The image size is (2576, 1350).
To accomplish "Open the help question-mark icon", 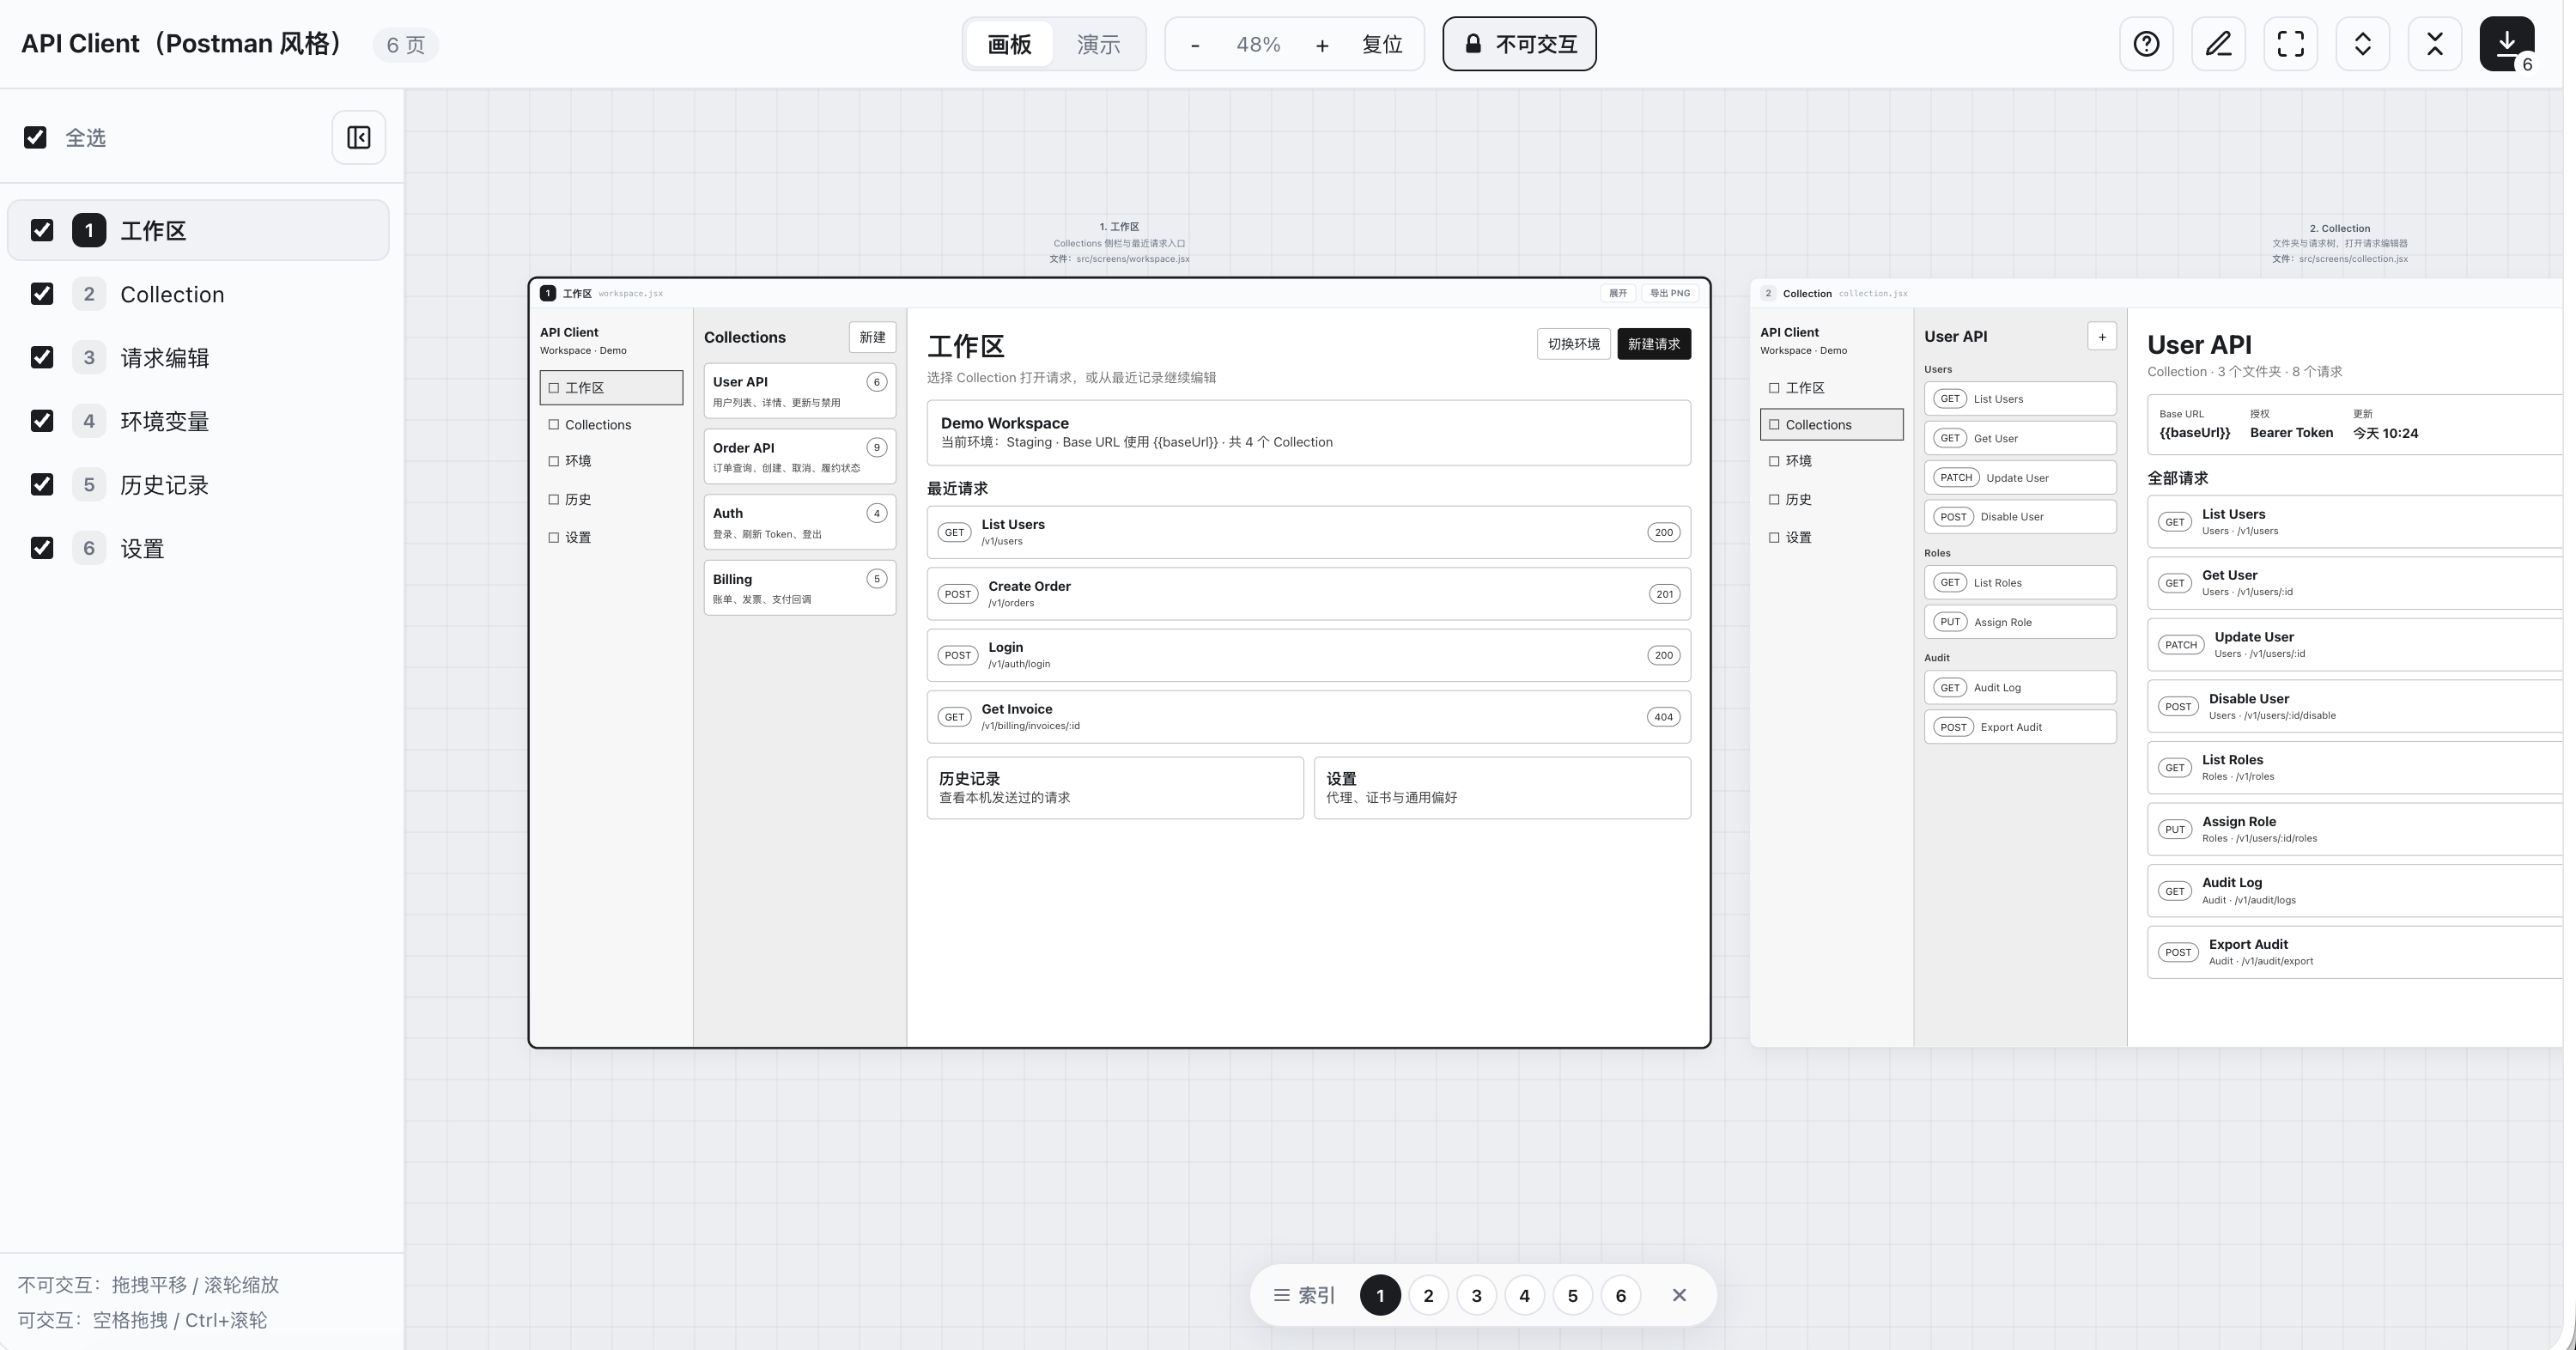I will (2146, 44).
